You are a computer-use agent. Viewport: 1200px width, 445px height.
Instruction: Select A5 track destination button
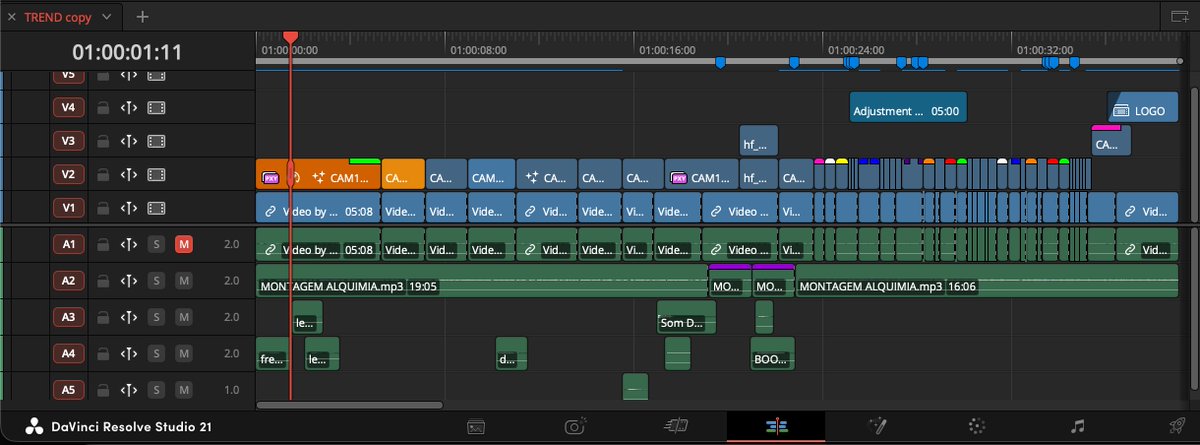point(68,389)
